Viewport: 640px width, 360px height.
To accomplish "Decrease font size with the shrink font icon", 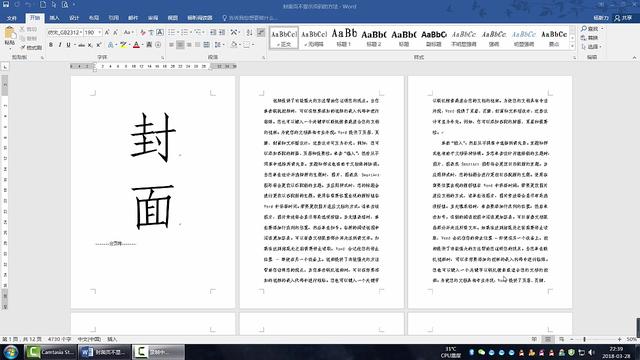I will 116,32.
